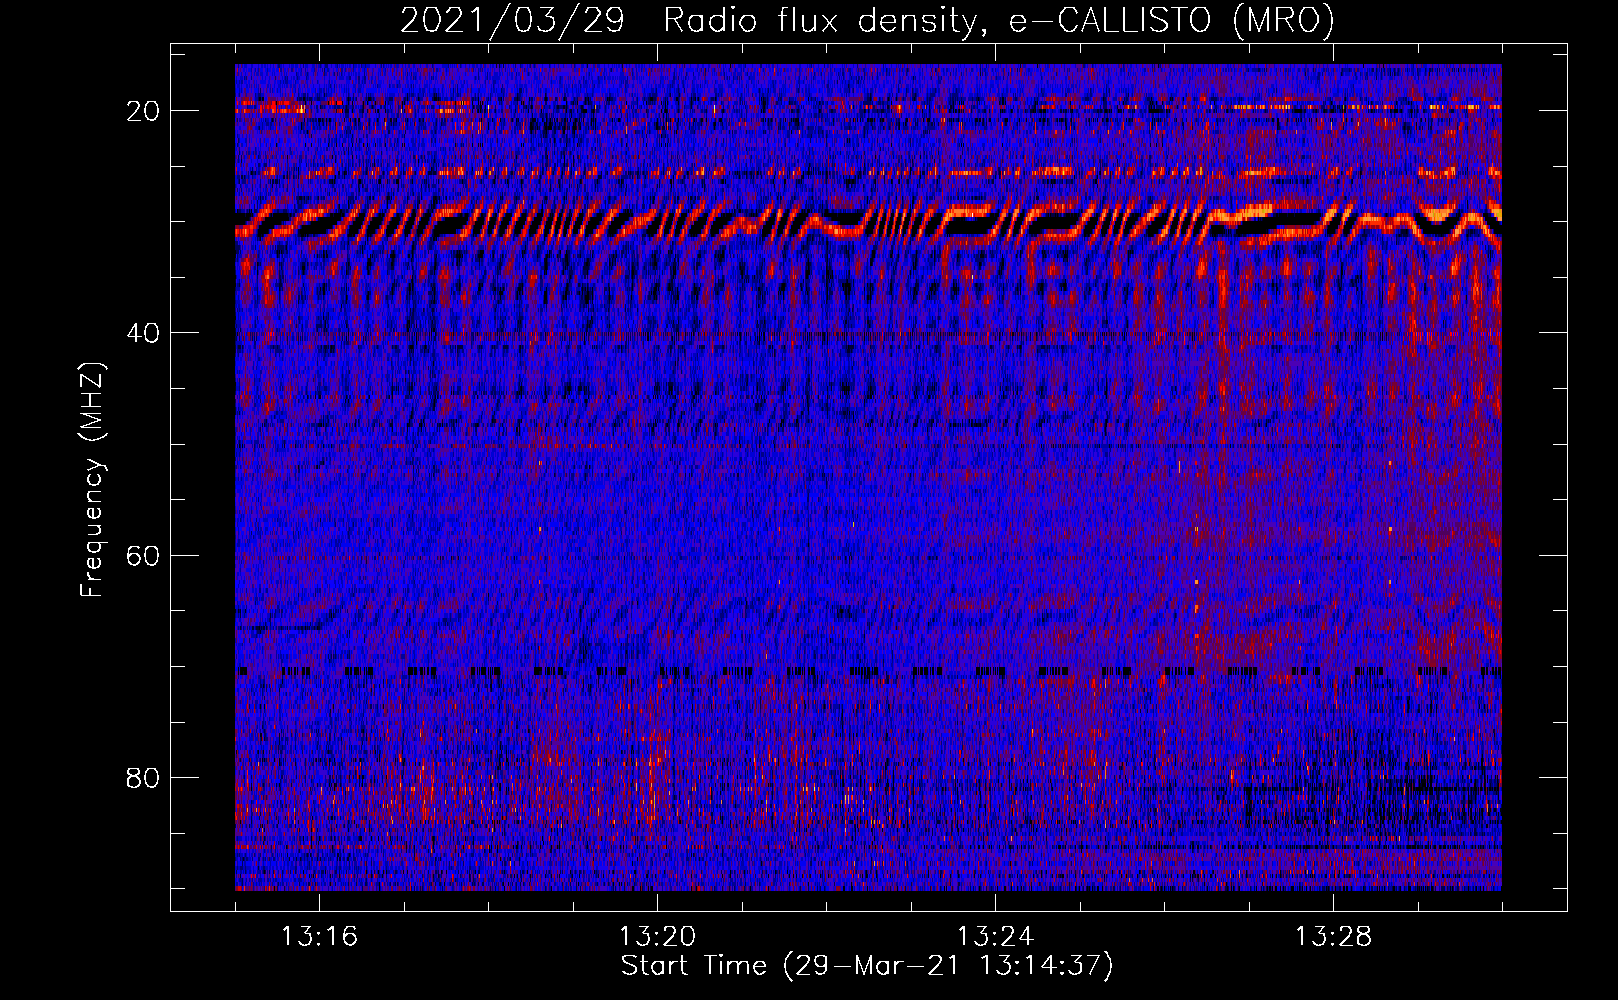Screen dimensions: 1618x1000
Task: Click the 13:16 time tick label
Action: 319,937
